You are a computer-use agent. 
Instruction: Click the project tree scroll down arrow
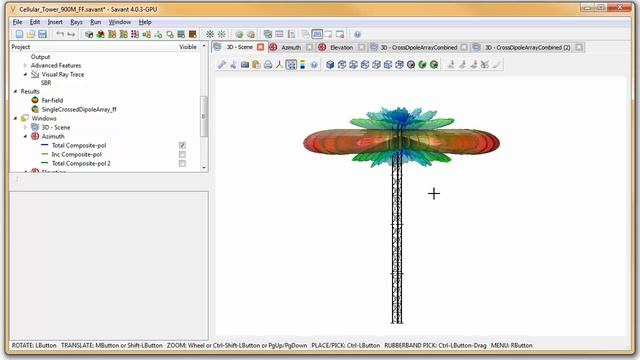[204, 168]
